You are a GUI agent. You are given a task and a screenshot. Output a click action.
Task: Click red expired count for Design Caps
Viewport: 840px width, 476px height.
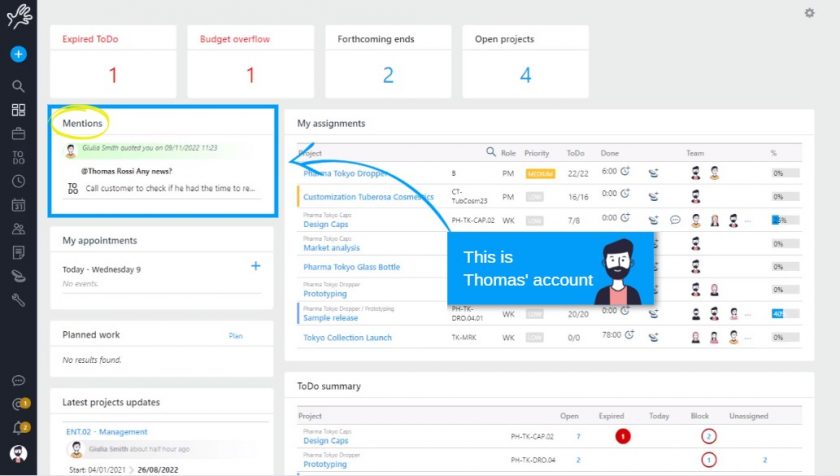click(x=623, y=436)
